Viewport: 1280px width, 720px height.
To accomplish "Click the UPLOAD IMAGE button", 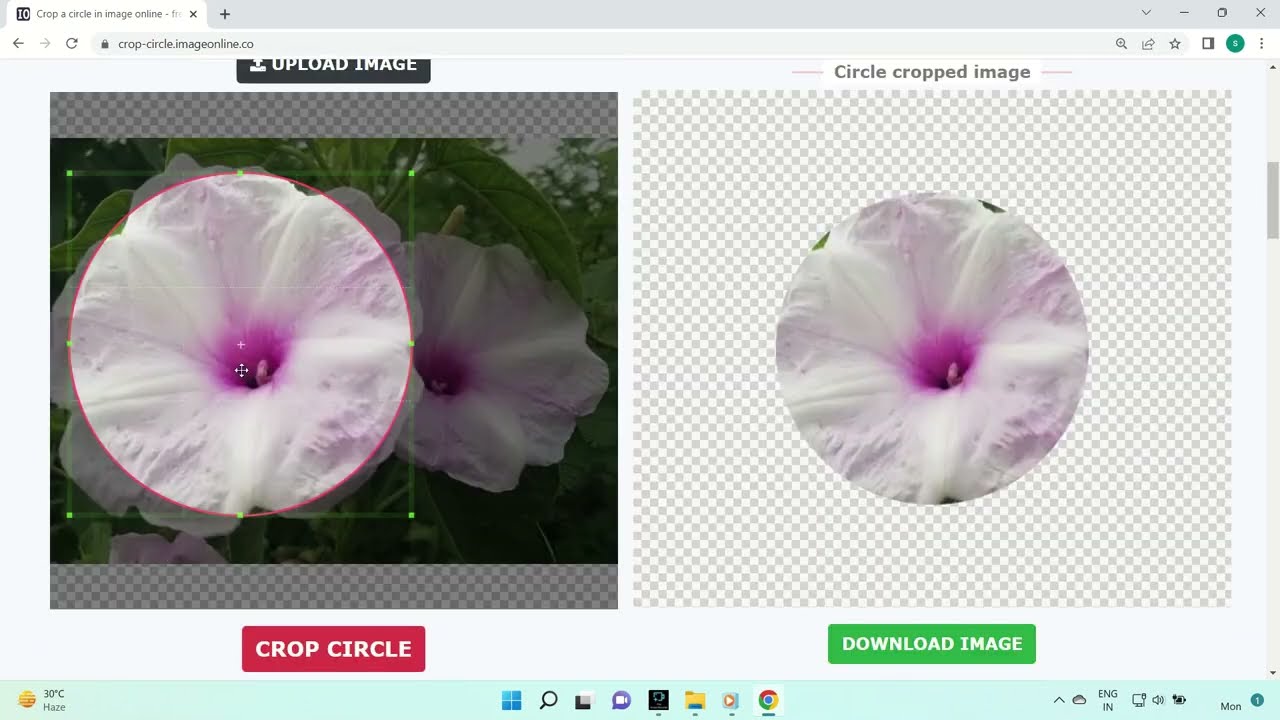I will [x=333, y=68].
